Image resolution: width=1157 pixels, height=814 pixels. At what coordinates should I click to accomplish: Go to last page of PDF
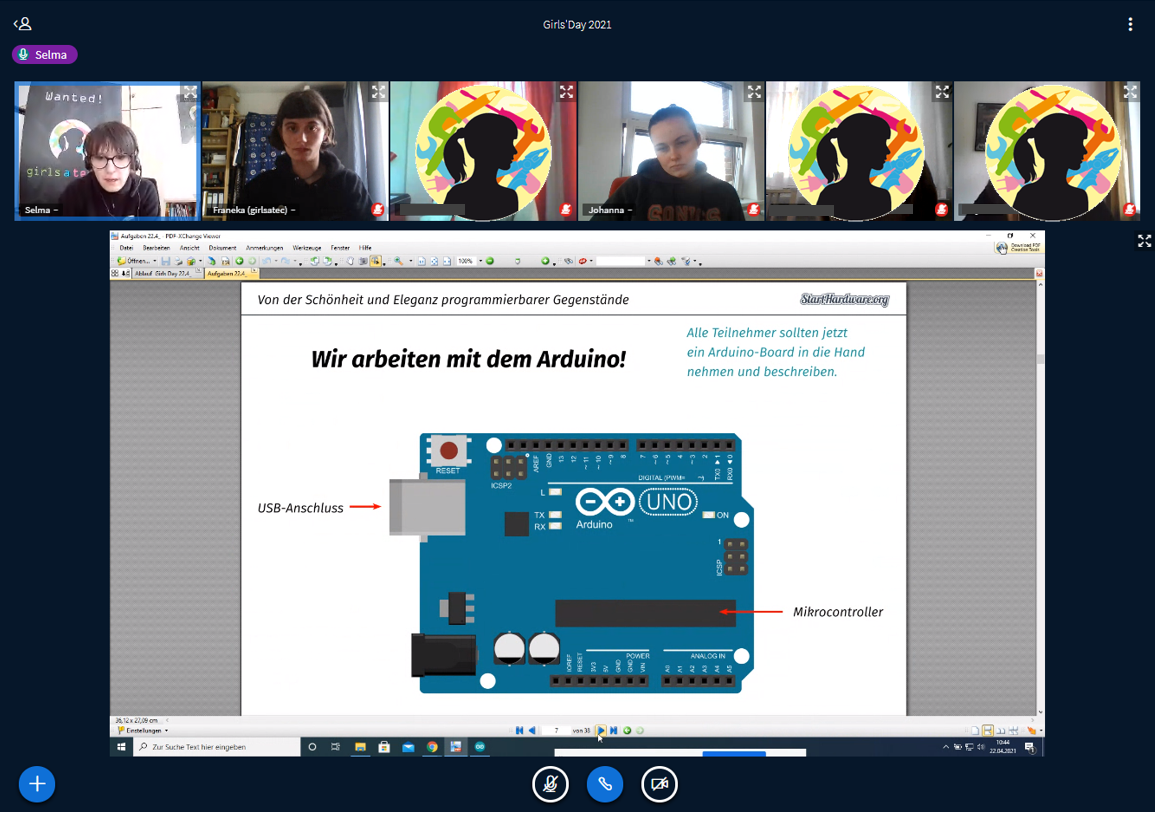pyautogui.click(x=613, y=731)
